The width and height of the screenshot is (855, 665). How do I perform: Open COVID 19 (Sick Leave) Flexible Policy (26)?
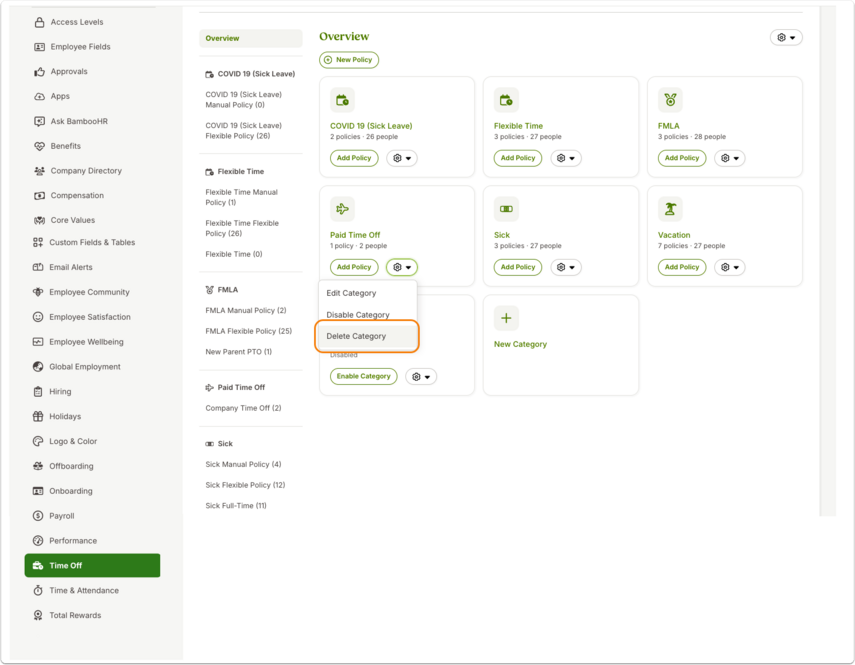(244, 131)
